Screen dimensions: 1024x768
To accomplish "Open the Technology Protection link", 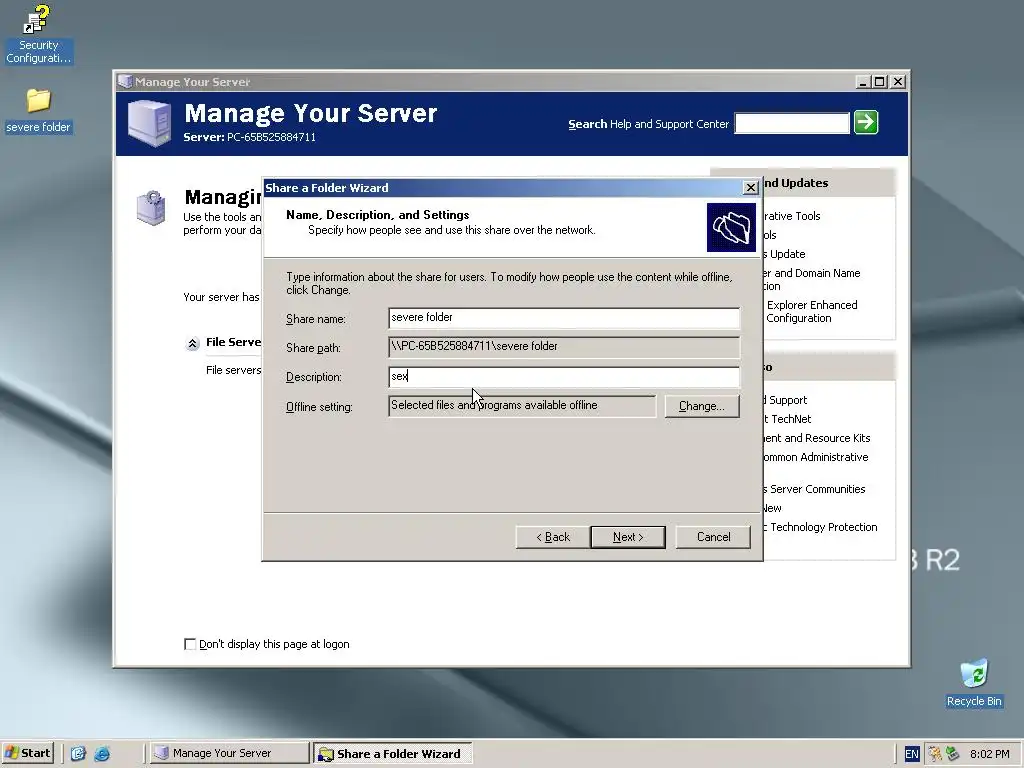I will (820, 527).
